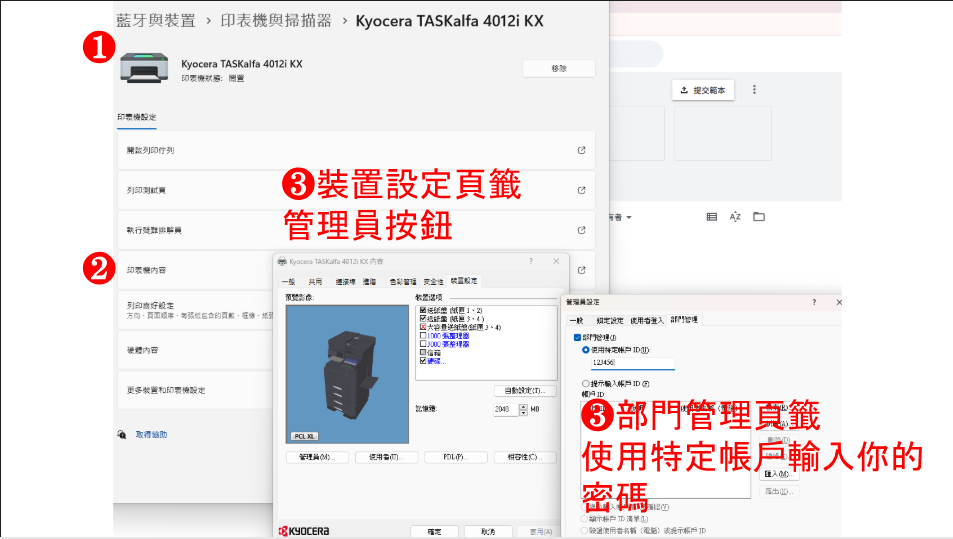Click 取得協助 link
The height and width of the screenshot is (539, 953).
151,434
